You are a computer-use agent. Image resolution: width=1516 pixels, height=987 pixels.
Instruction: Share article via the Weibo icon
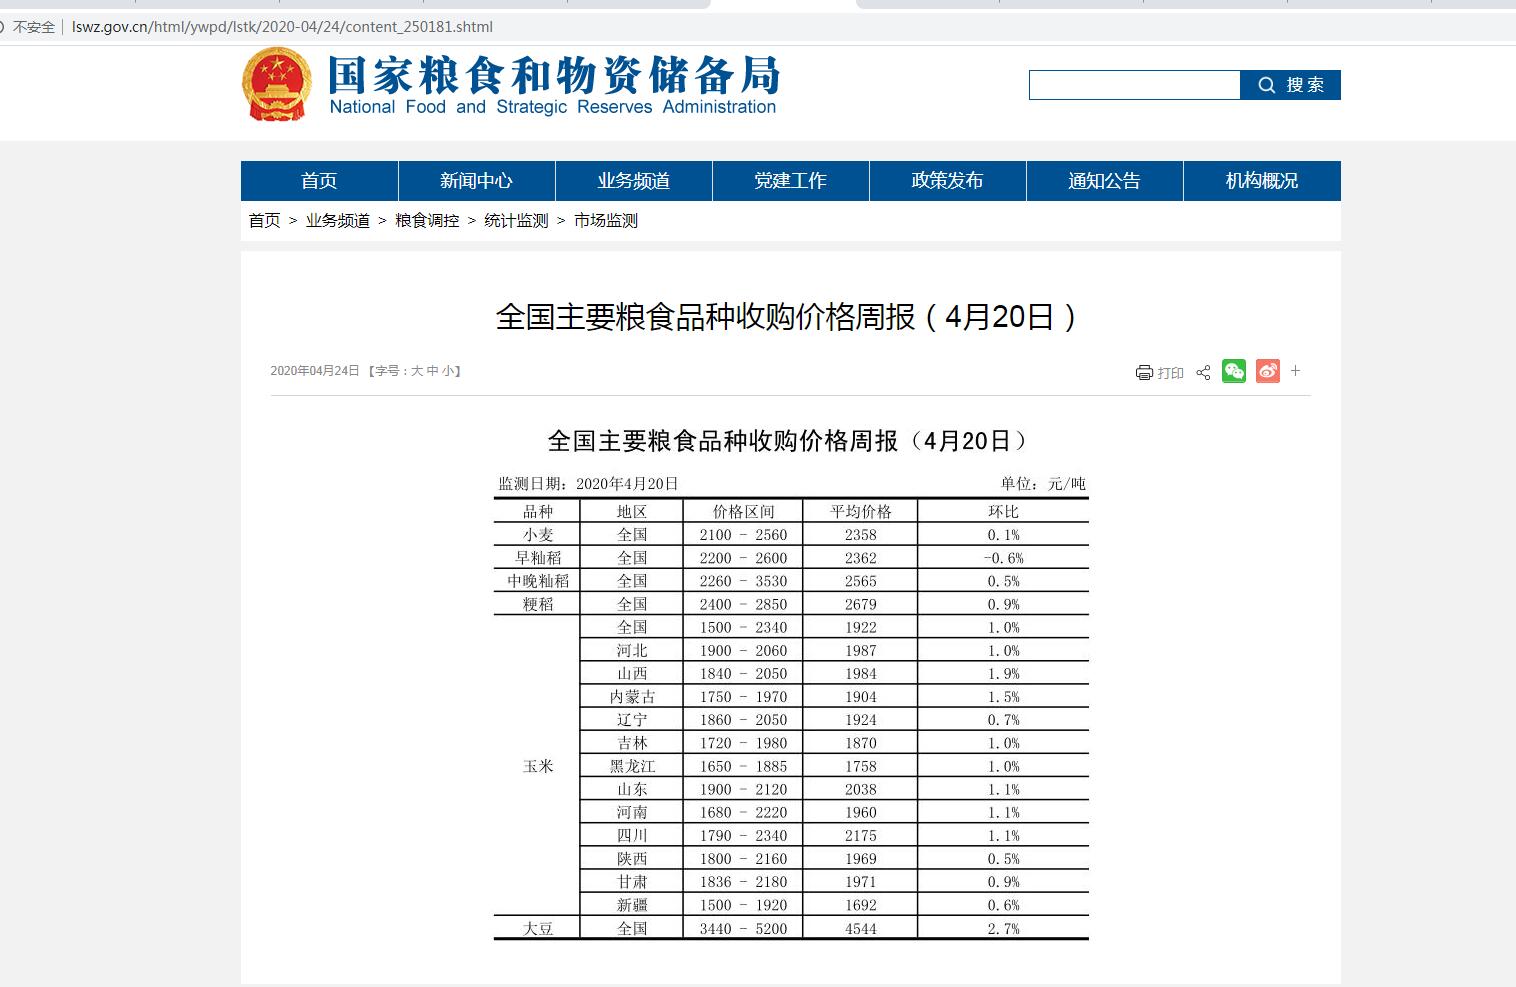[x=1267, y=371]
